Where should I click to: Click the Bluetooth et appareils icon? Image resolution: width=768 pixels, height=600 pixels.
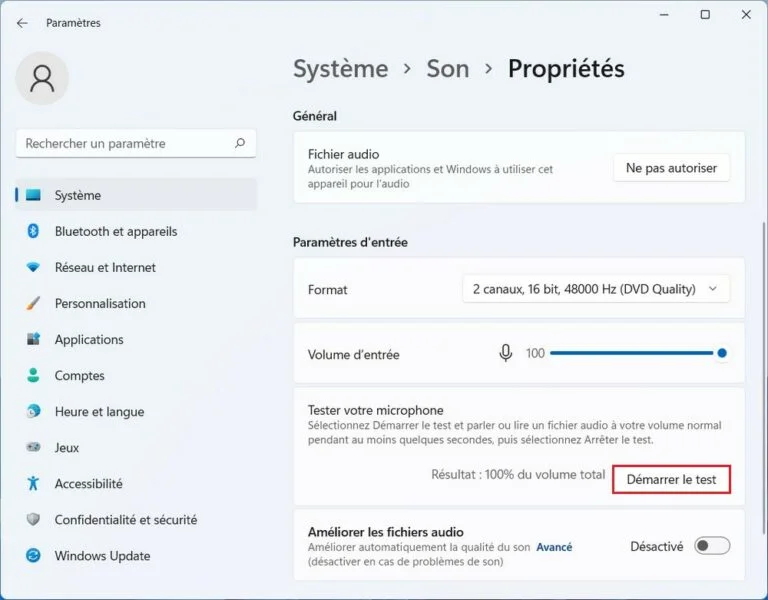33,231
